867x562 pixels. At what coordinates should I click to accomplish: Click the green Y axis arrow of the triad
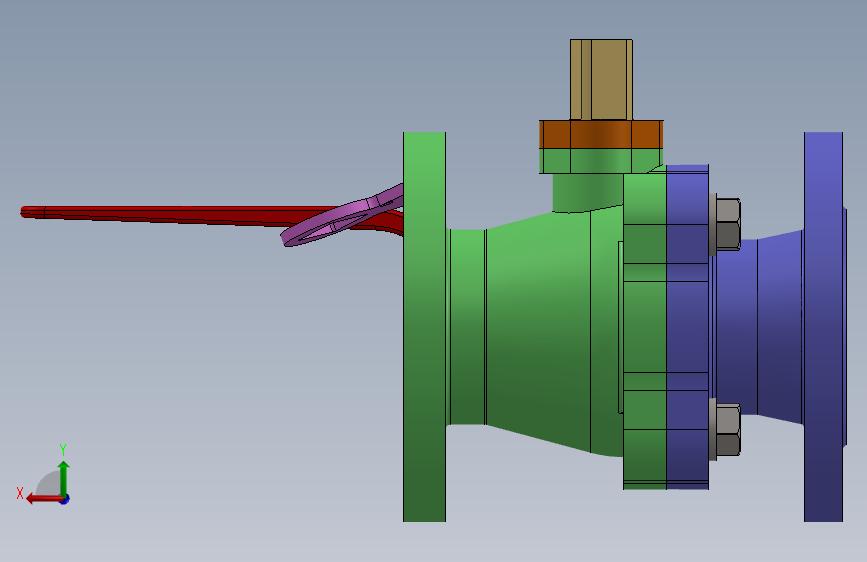[64, 478]
